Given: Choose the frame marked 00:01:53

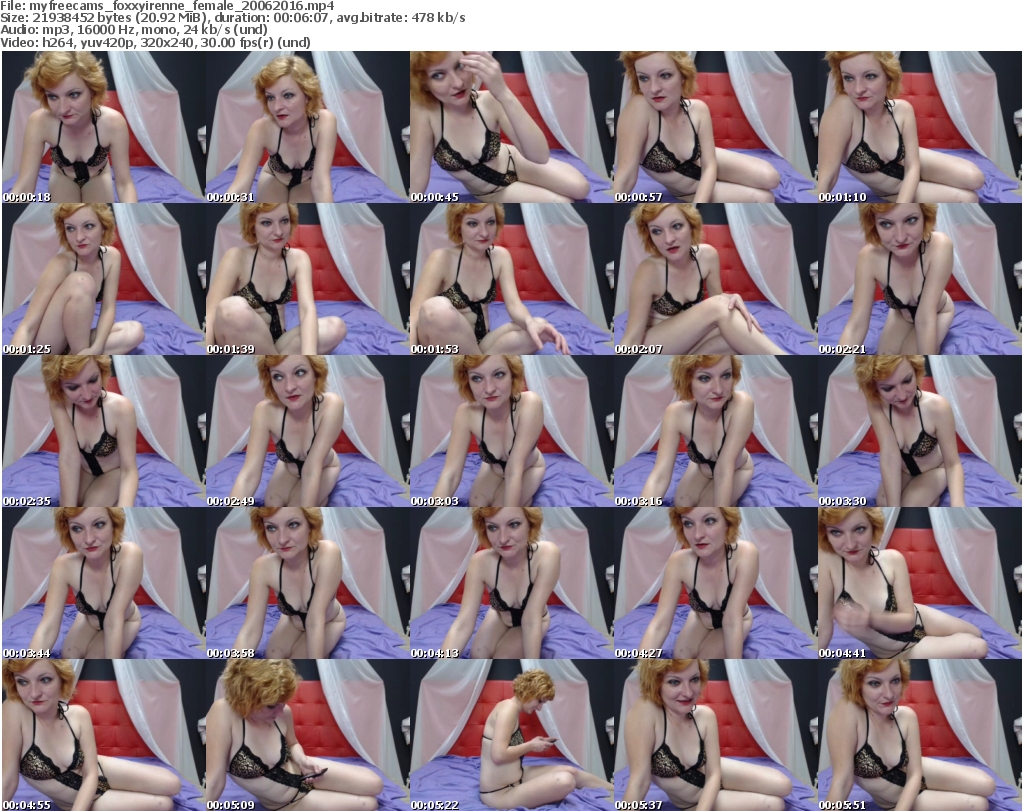Looking at the screenshot, I should pos(511,279).
